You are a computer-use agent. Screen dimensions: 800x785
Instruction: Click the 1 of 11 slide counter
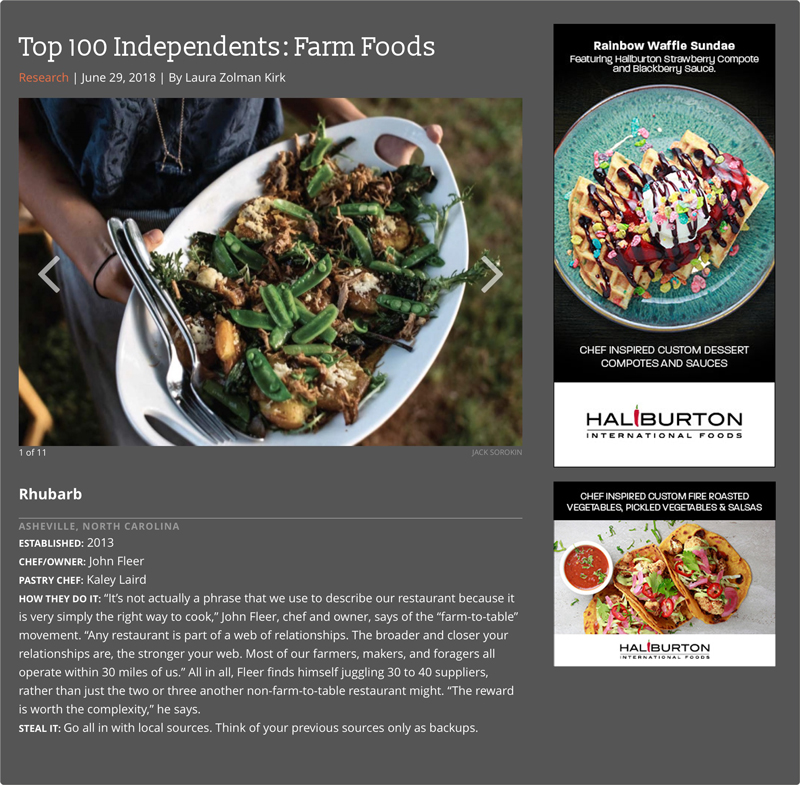[32, 452]
